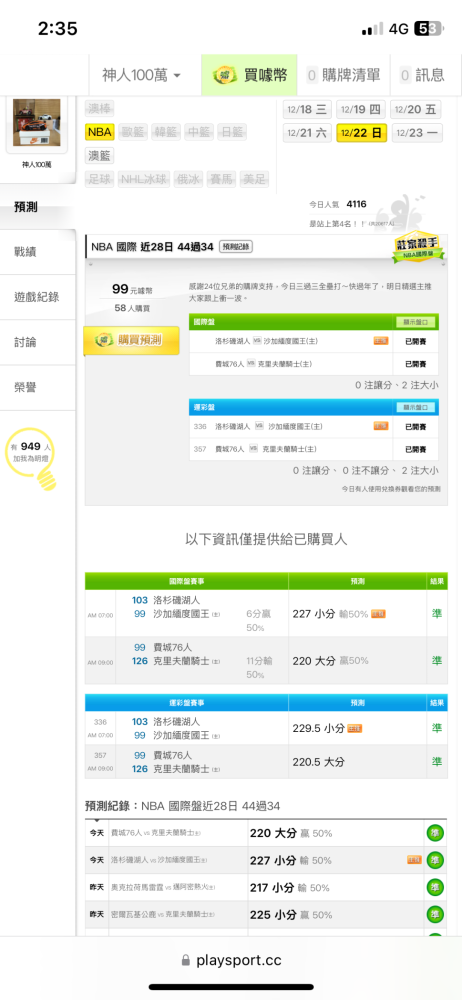Select the 澳籃 league tab
Screen dimensions: 462x1000
[100, 156]
